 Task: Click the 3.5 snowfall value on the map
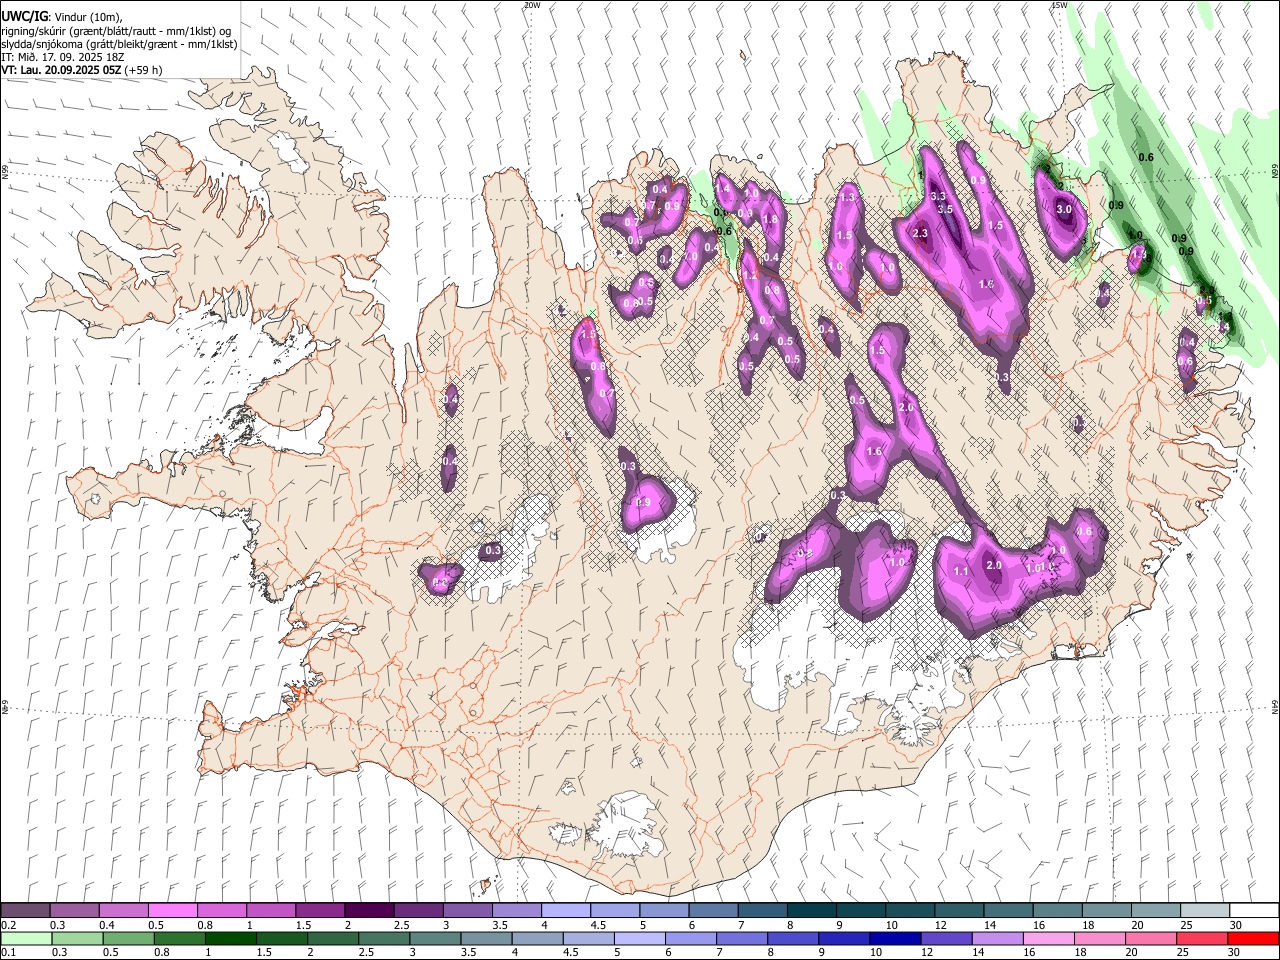[x=944, y=209]
